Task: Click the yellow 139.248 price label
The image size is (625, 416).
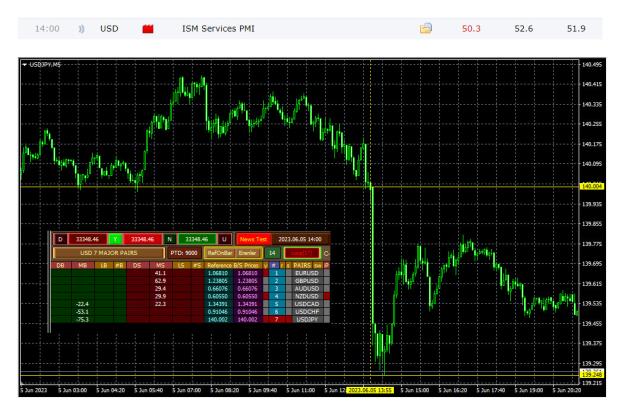Action: [x=592, y=375]
